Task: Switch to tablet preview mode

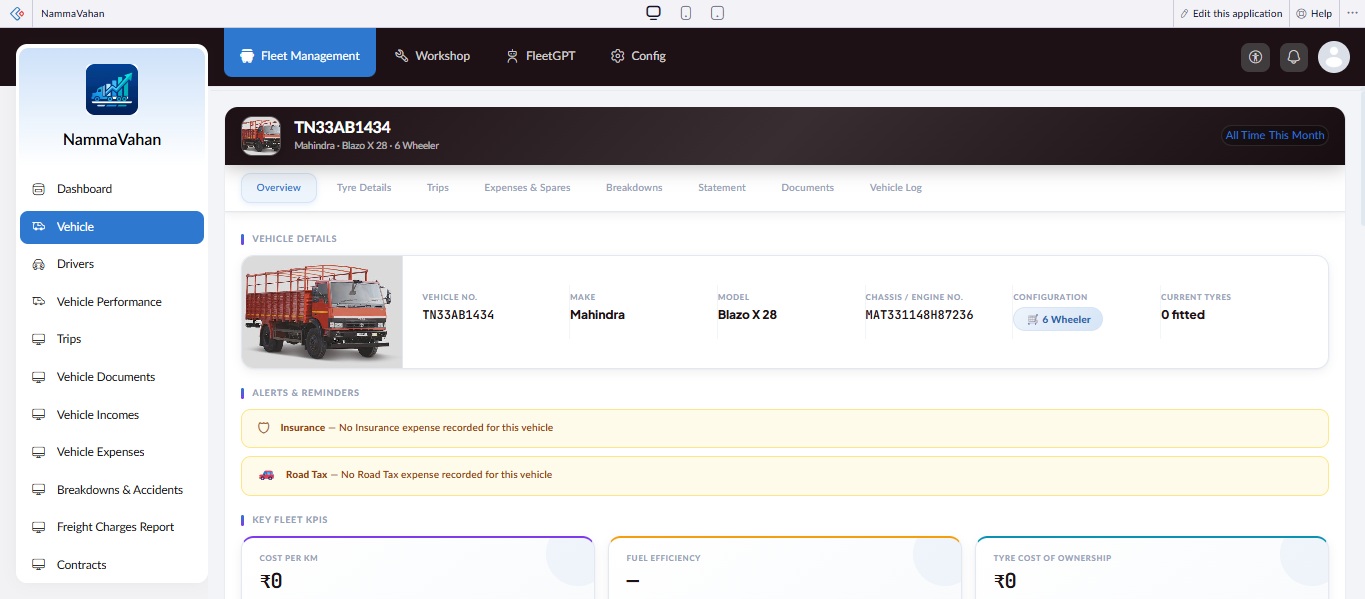Action: (x=717, y=13)
